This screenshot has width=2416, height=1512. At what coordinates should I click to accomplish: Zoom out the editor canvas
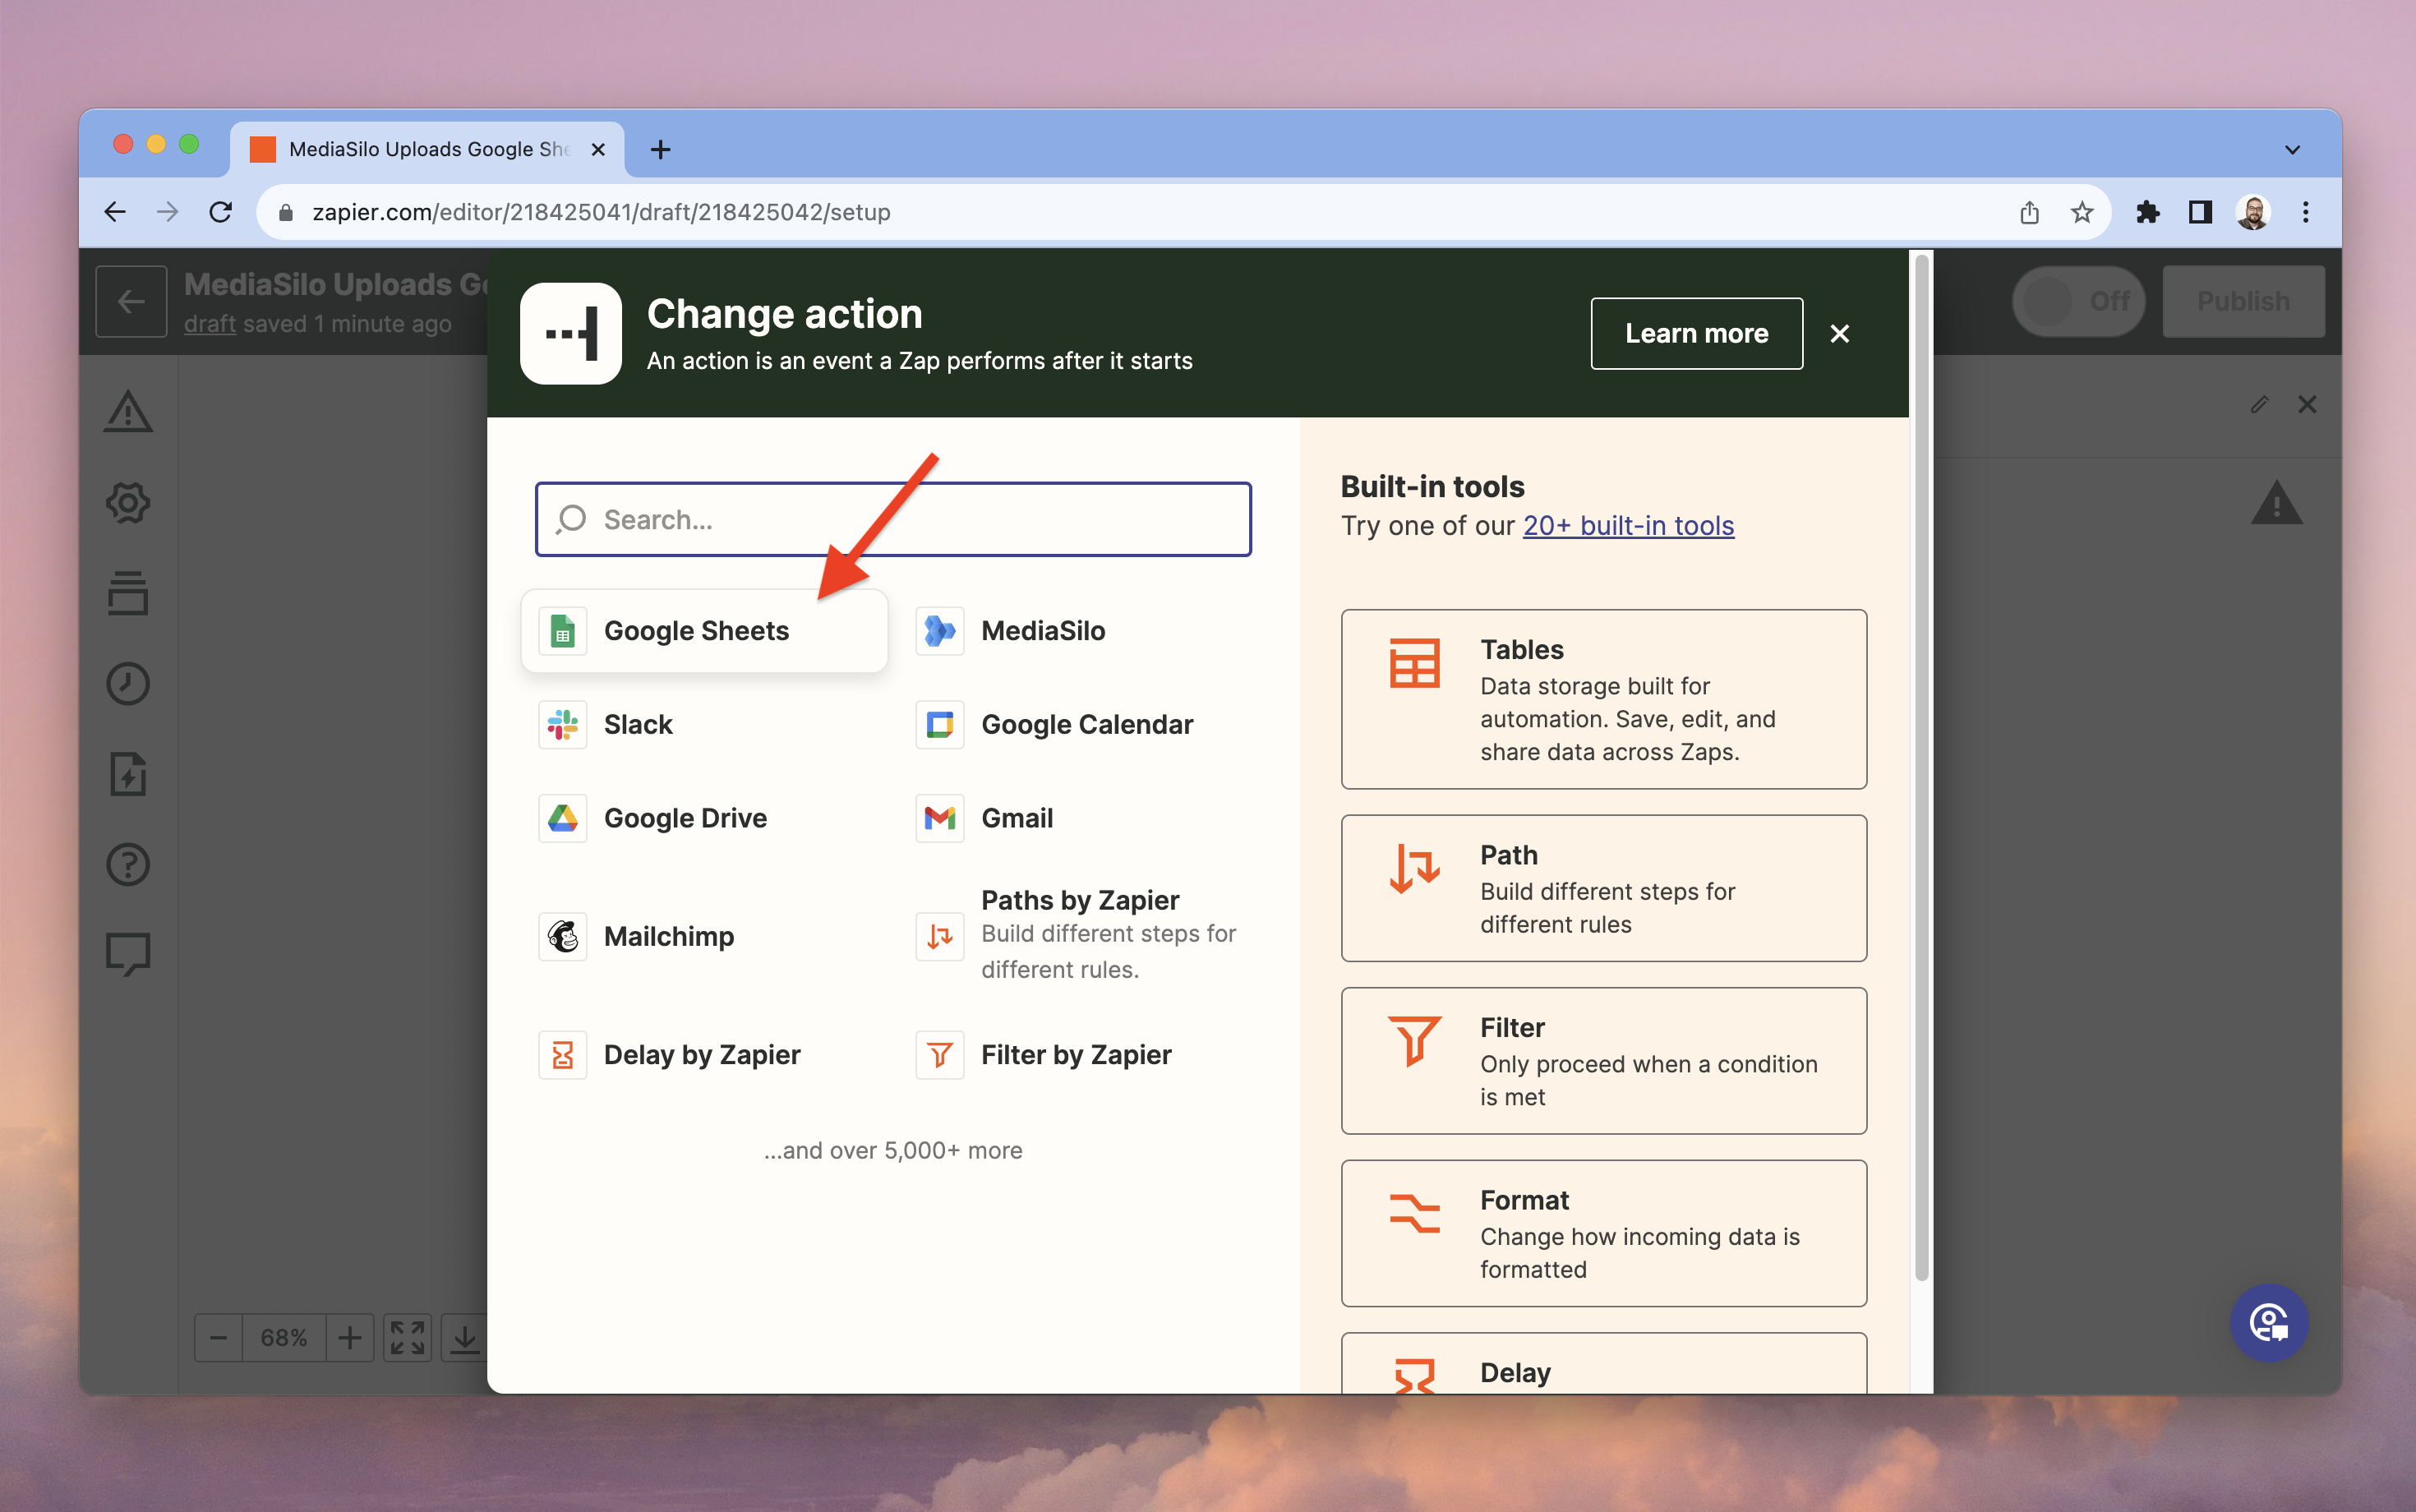tap(219, 1338)
